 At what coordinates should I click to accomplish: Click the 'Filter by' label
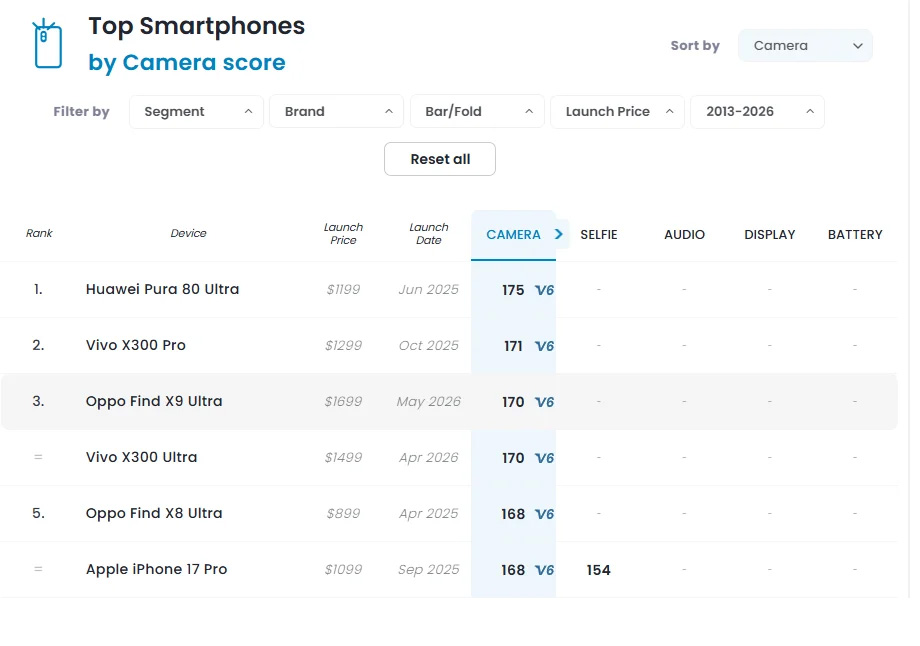tap(82, 111)
